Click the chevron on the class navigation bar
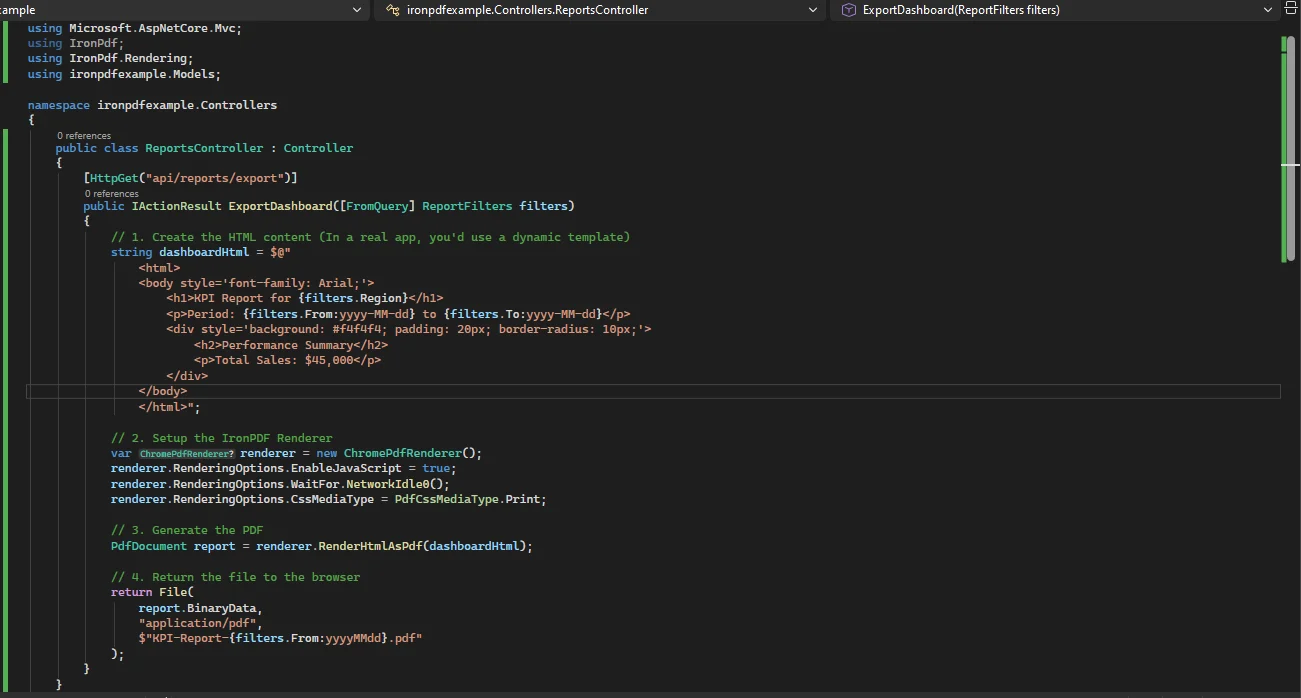The height and width of the screenshot is (698, 1301). 814,10
